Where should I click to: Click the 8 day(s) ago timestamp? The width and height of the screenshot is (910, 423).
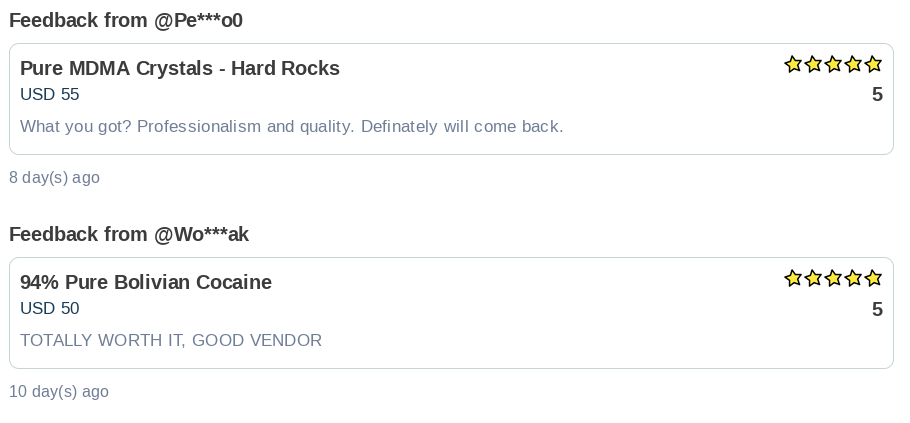(x=54, y=178)
